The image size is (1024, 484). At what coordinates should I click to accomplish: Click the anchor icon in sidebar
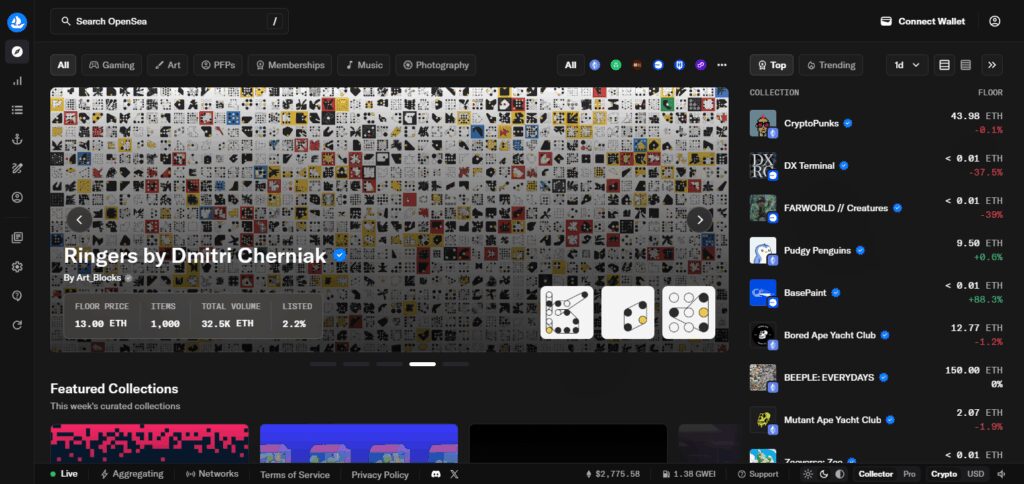click(x=17, y=139)
